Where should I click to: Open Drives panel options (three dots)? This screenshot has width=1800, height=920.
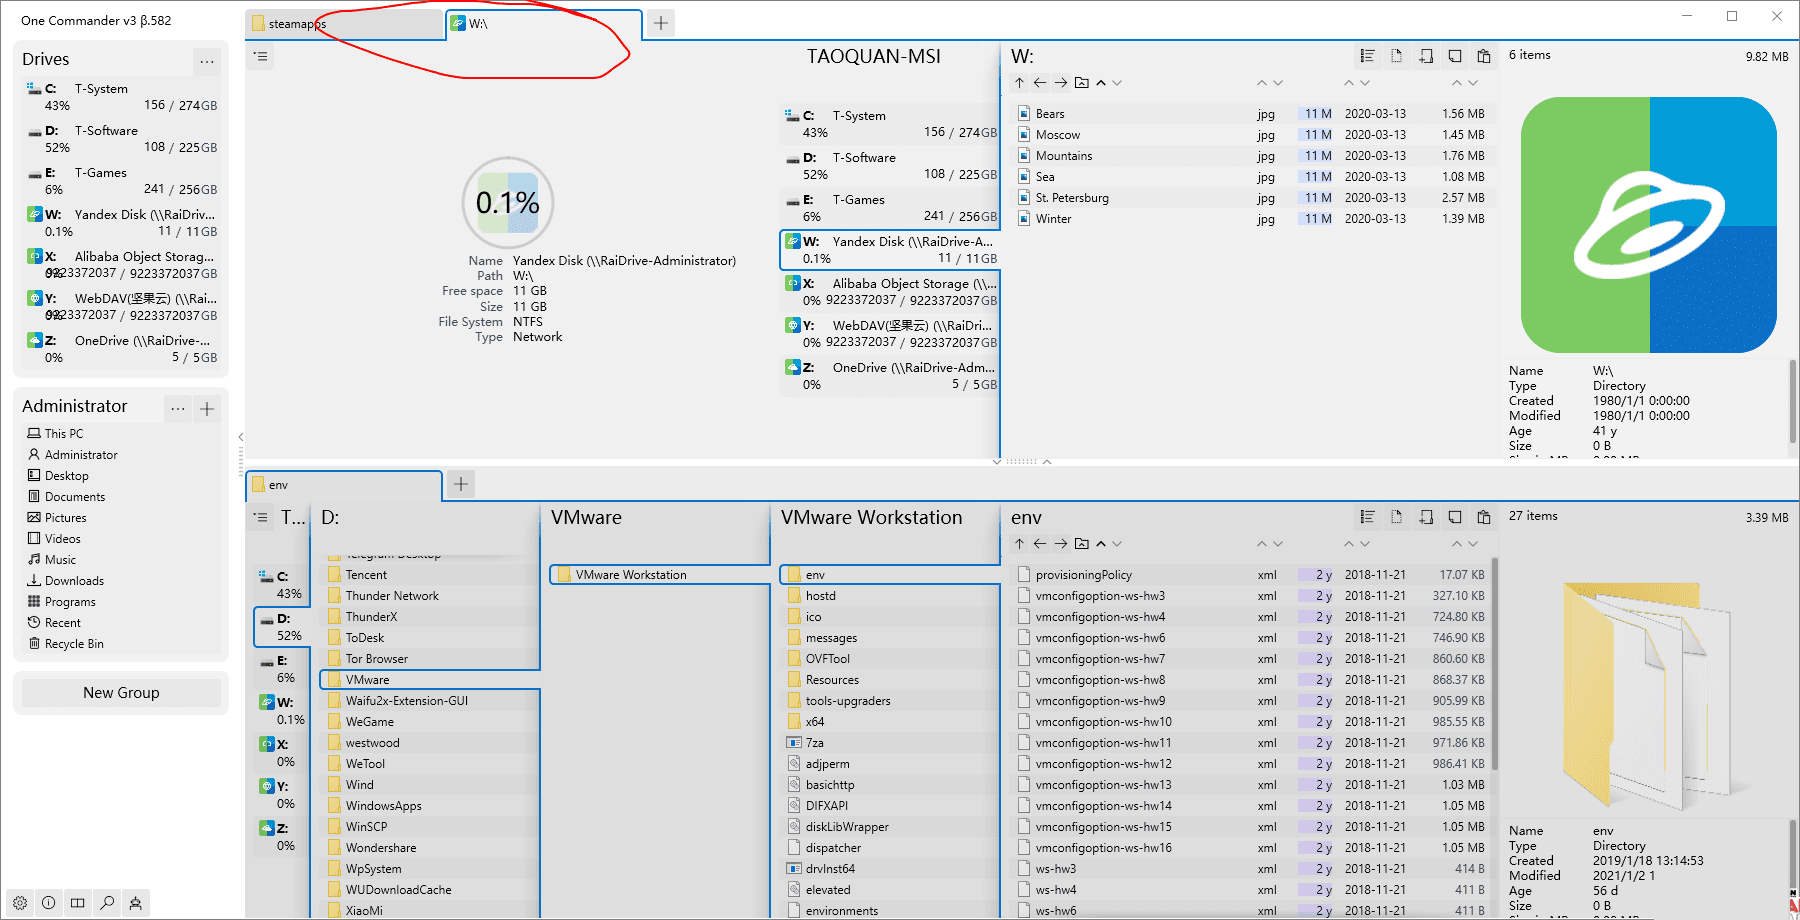click(207, 61)
